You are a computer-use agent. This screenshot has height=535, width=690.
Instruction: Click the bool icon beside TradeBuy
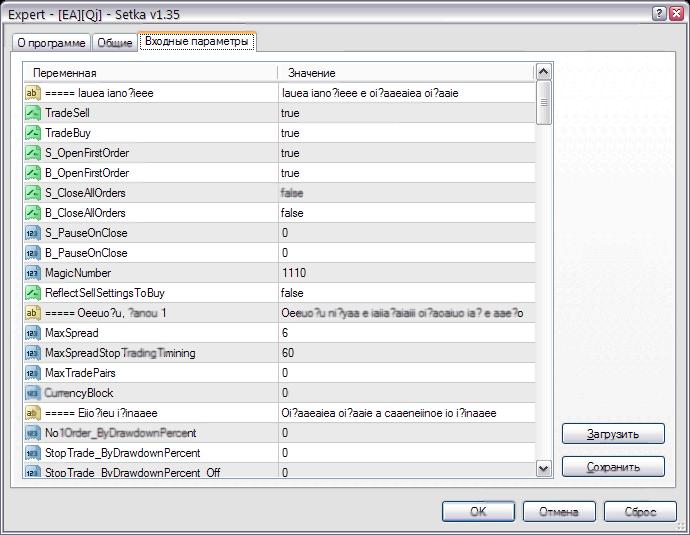[x=33, y=133]
